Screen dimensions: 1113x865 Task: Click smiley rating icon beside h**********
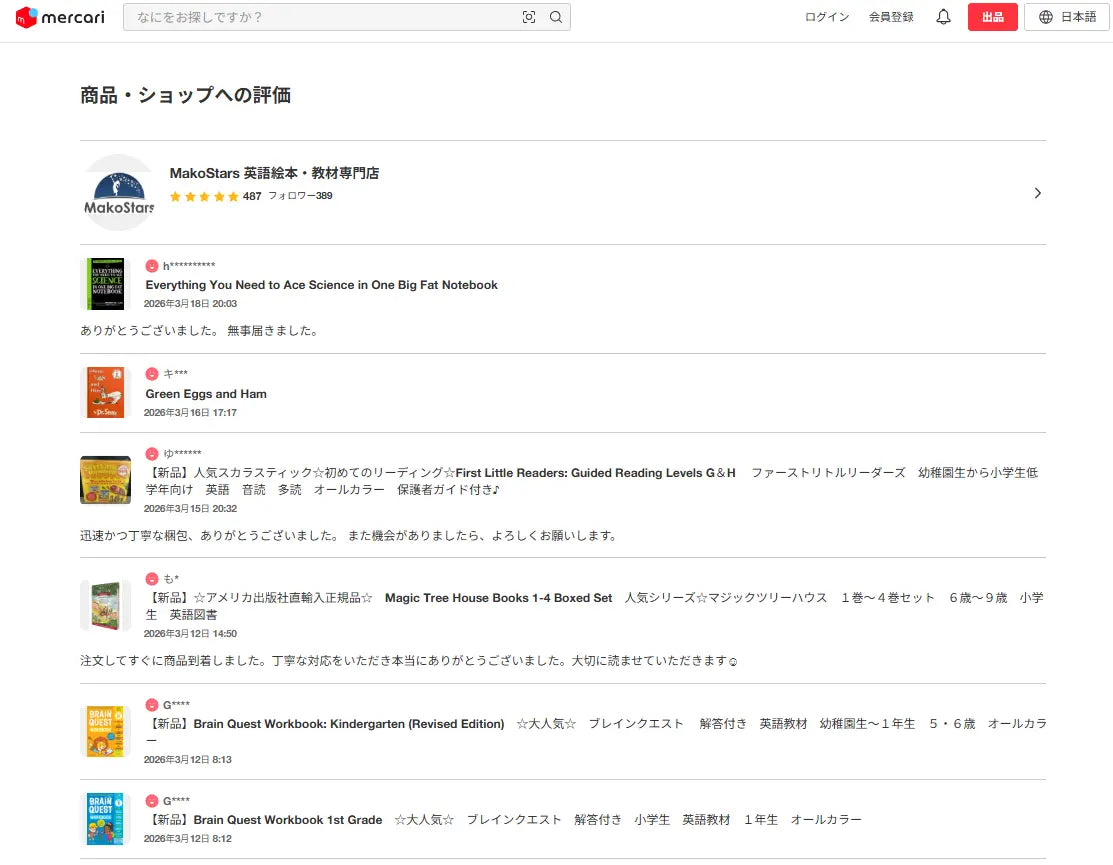(x=152, y=266)
